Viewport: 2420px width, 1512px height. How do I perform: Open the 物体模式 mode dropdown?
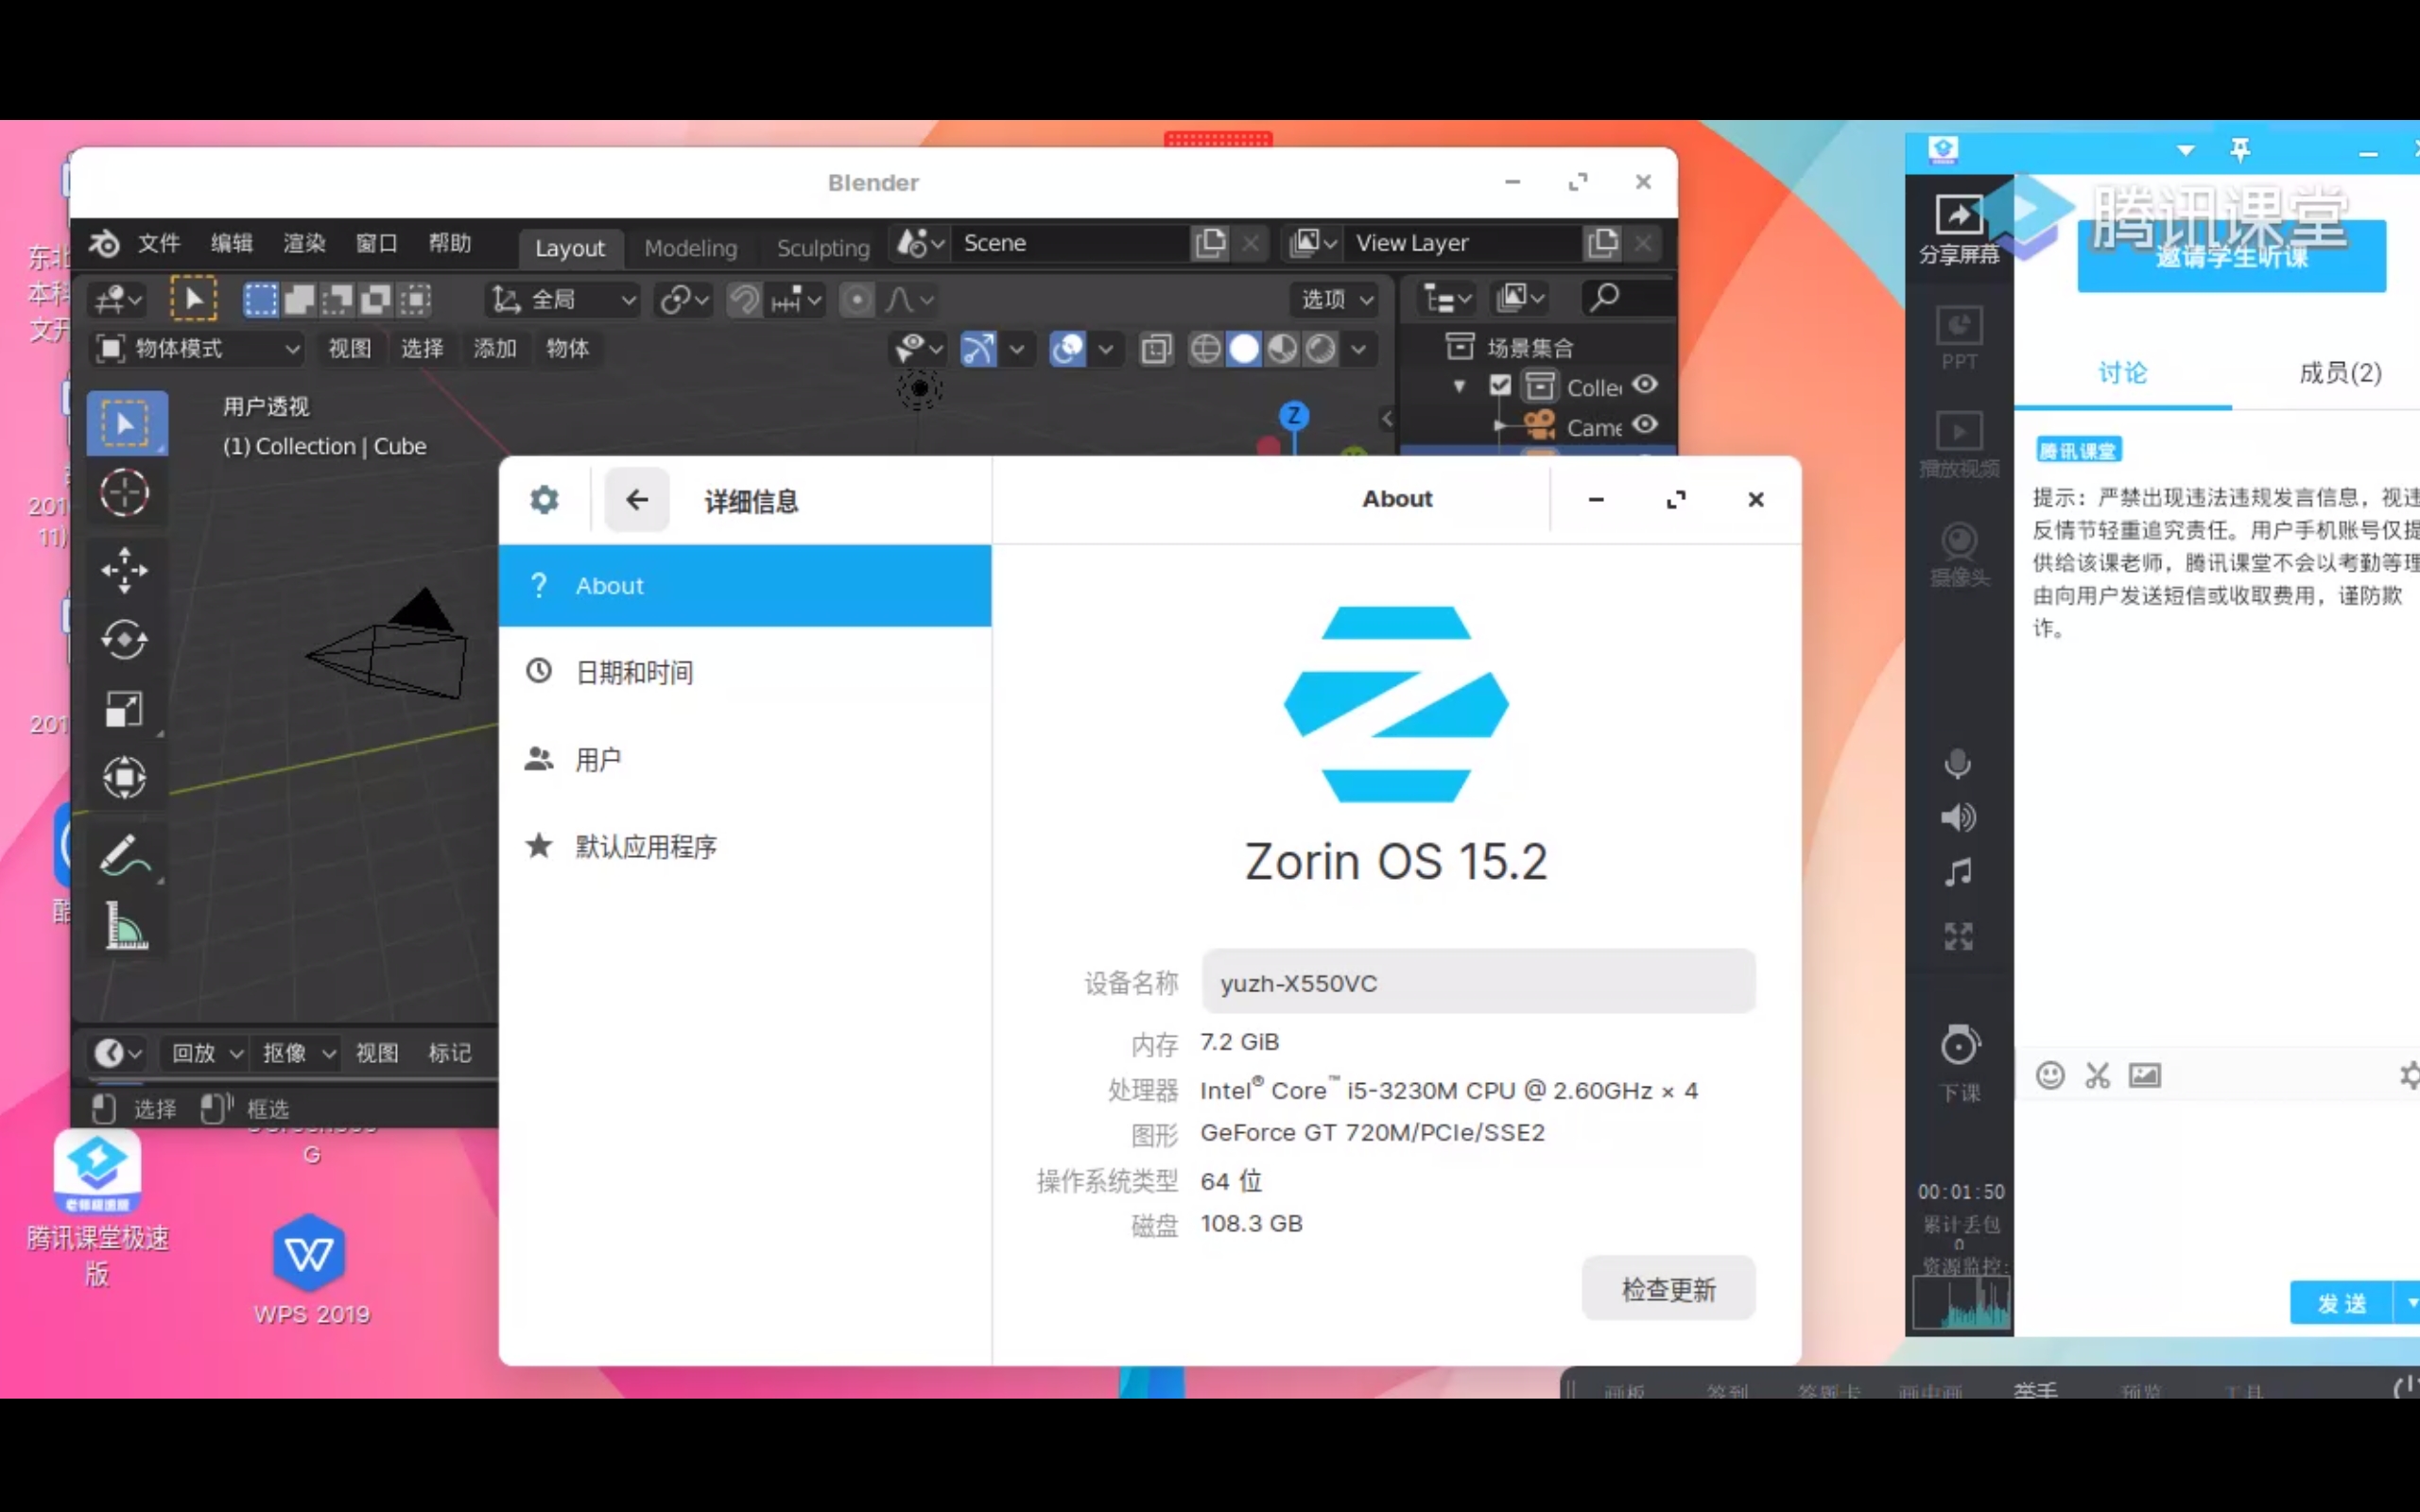click(x=196, y=348)
